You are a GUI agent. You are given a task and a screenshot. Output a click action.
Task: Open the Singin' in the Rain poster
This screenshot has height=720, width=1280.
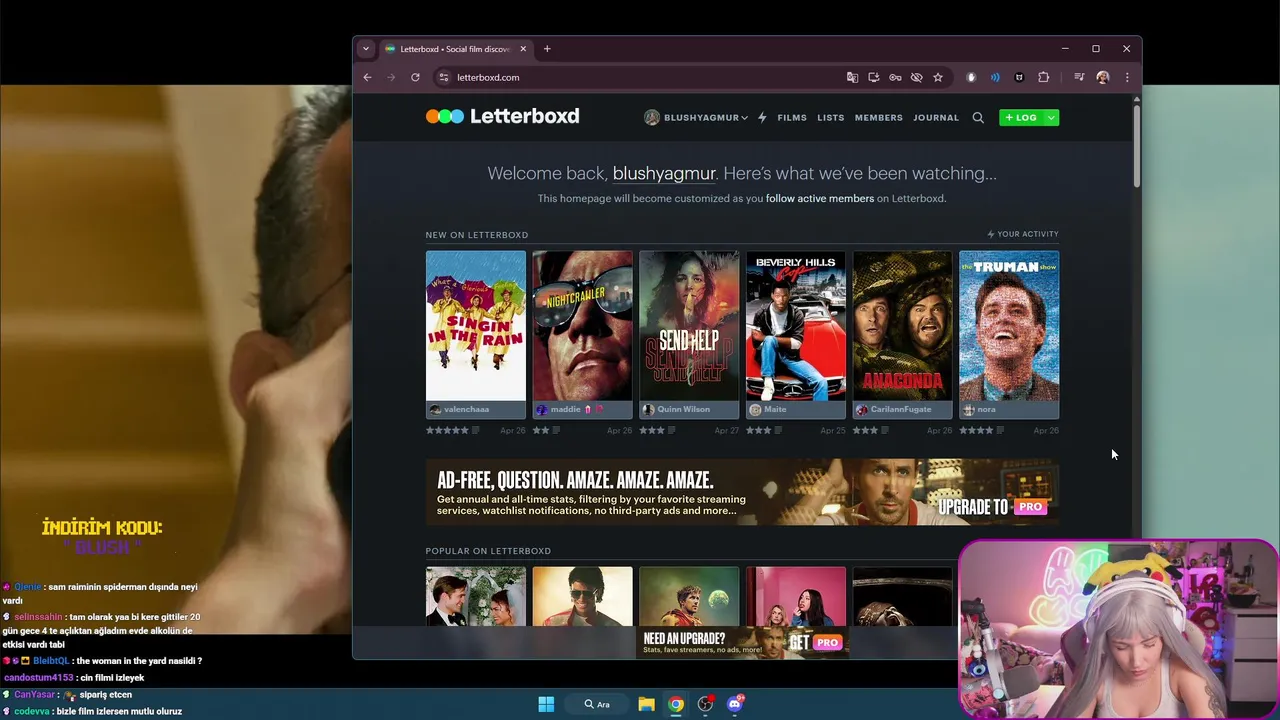coord(476,326)
